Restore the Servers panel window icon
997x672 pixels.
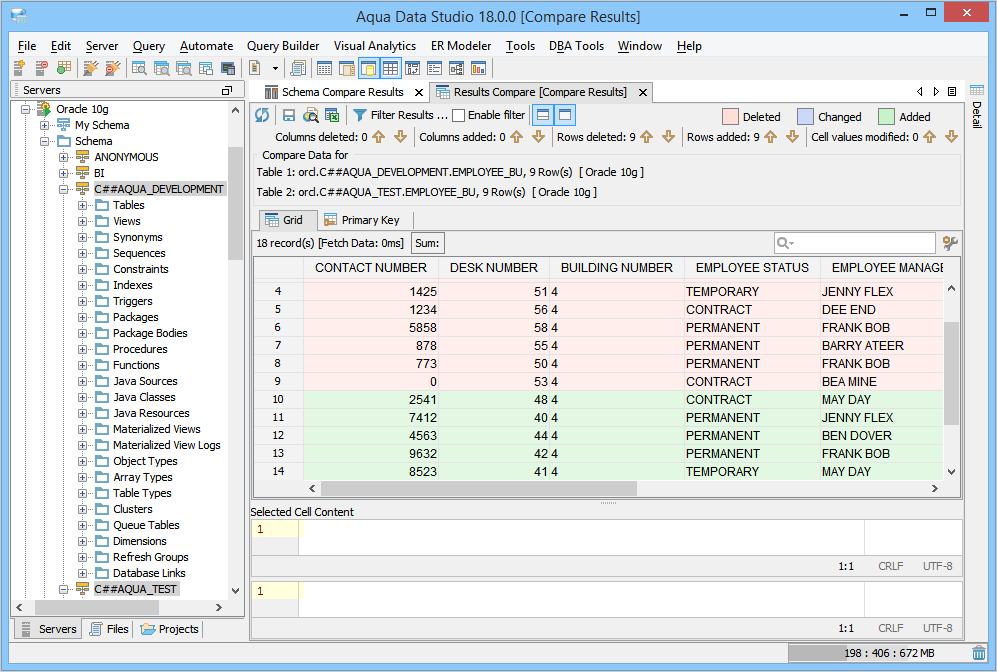pos(226,91)
